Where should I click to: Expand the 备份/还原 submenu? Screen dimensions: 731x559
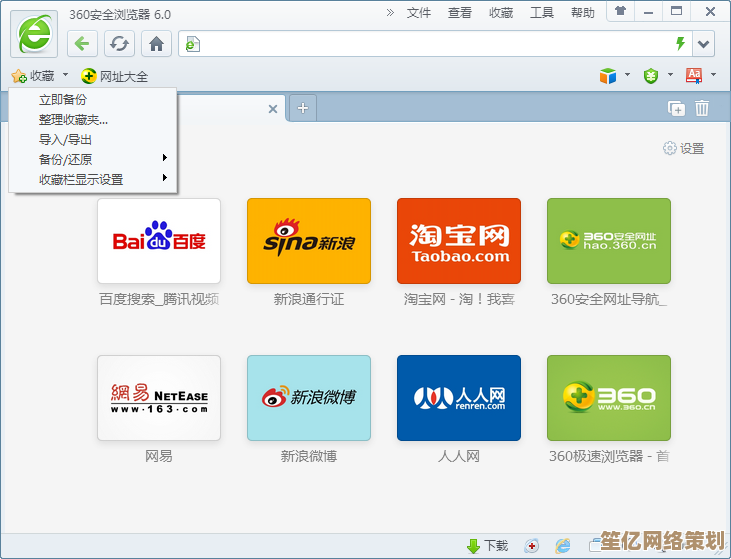(100, 159)
